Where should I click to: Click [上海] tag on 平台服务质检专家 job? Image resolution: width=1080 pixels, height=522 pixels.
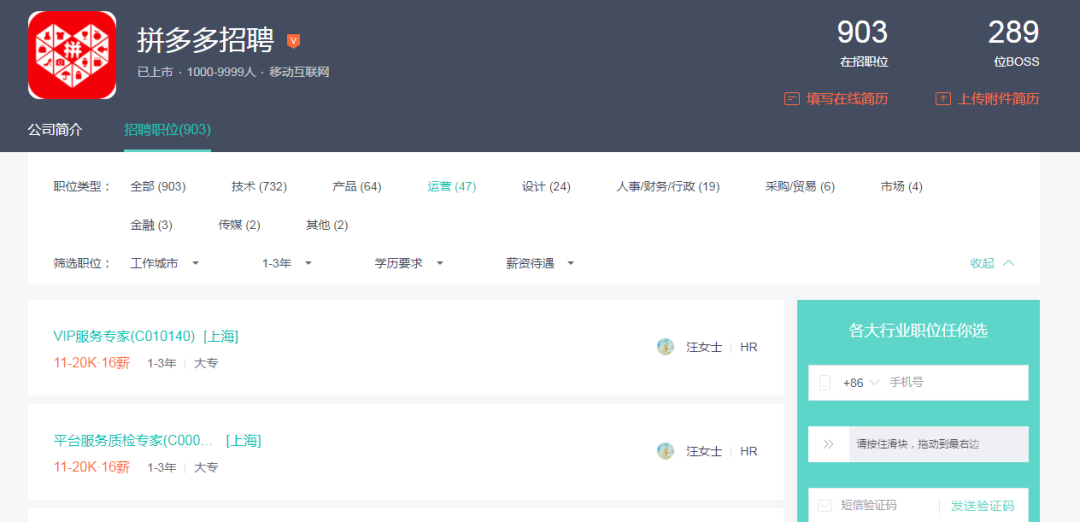[x=243, y=441]
